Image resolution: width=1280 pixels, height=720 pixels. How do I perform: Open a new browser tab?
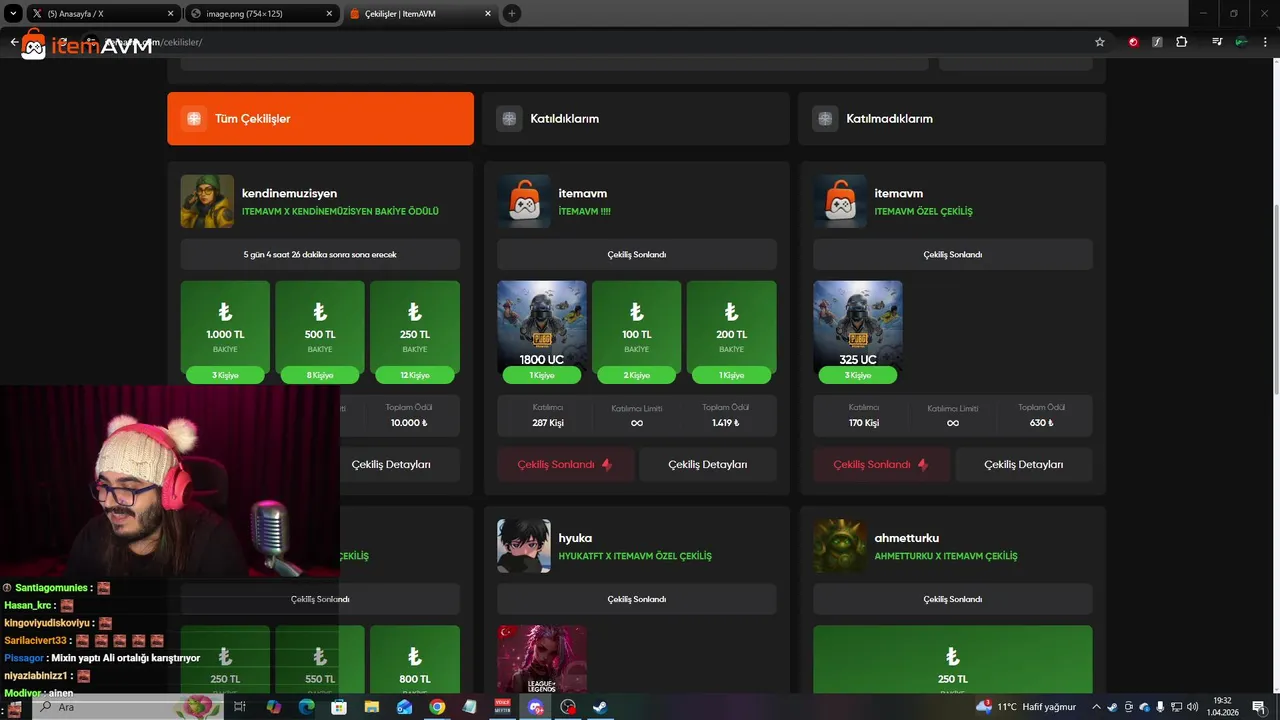512,14
